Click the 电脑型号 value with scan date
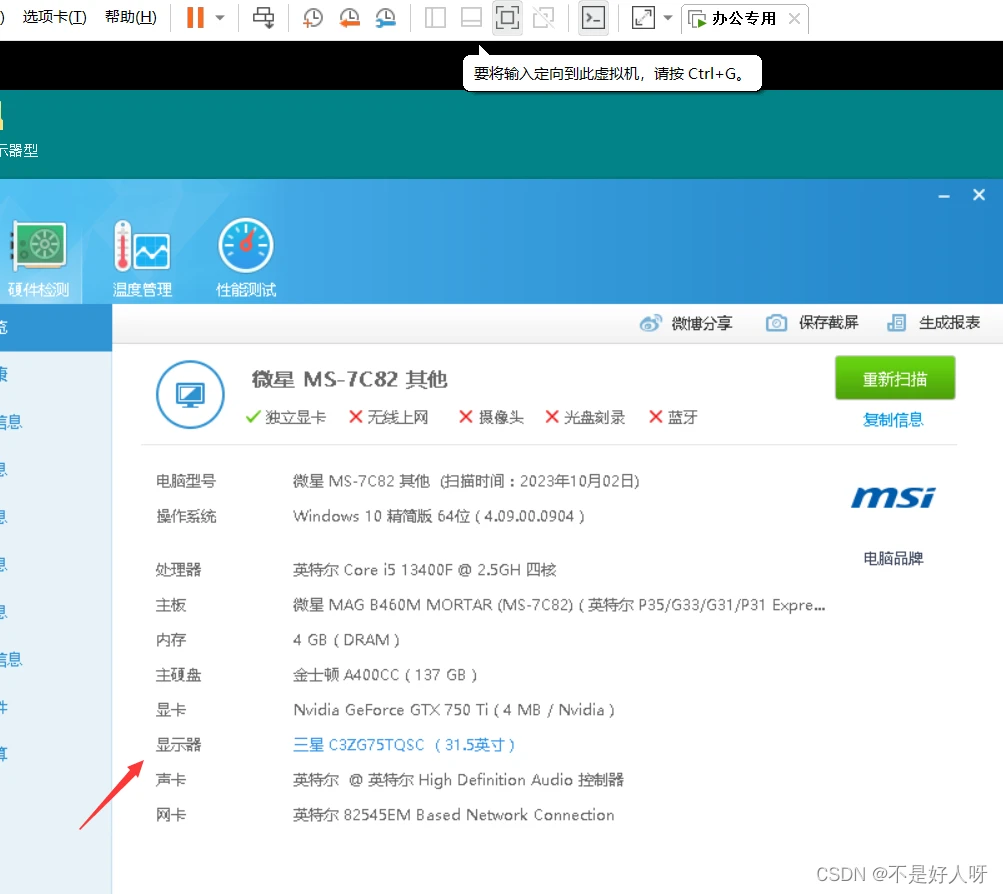Viewport: 1003px width, 894px height. point(466,481)
